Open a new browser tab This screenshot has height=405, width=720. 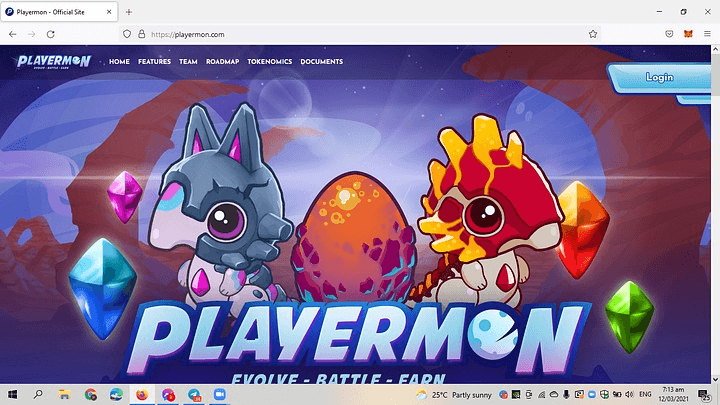129,11
